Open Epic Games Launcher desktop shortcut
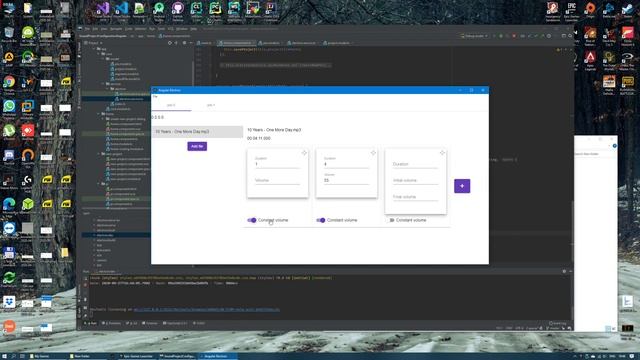The height and width of the screenshot is (360, 640). pos(571,10)
